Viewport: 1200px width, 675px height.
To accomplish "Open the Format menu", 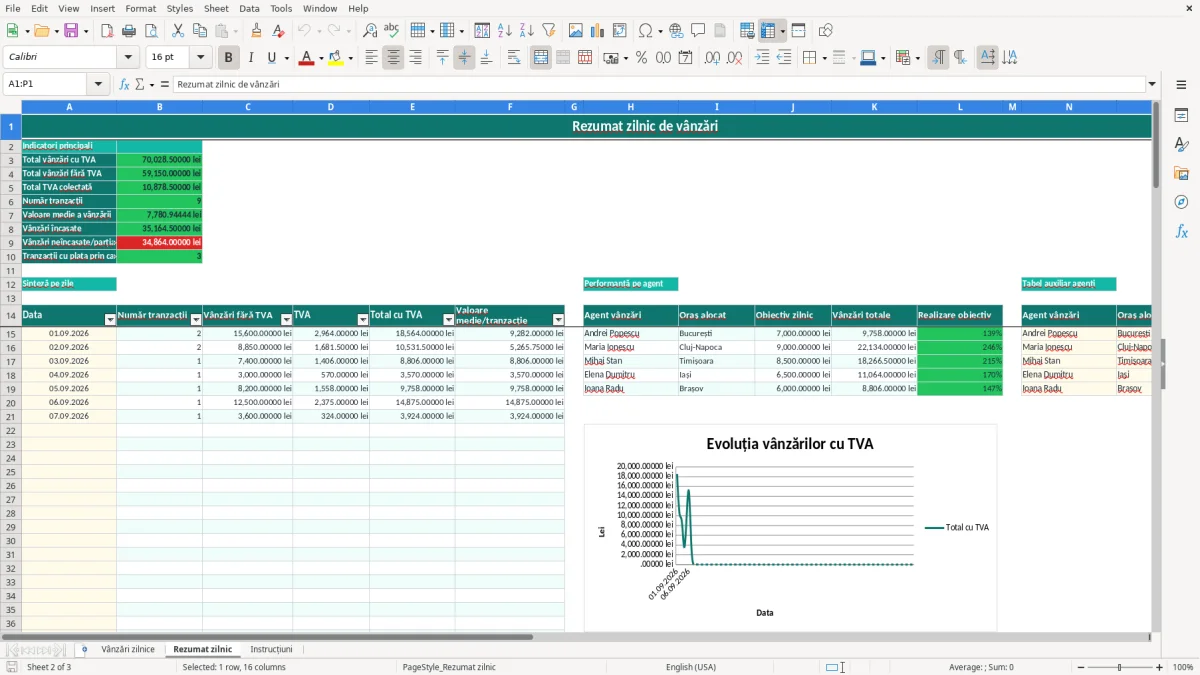I will (x=140, y=8).
